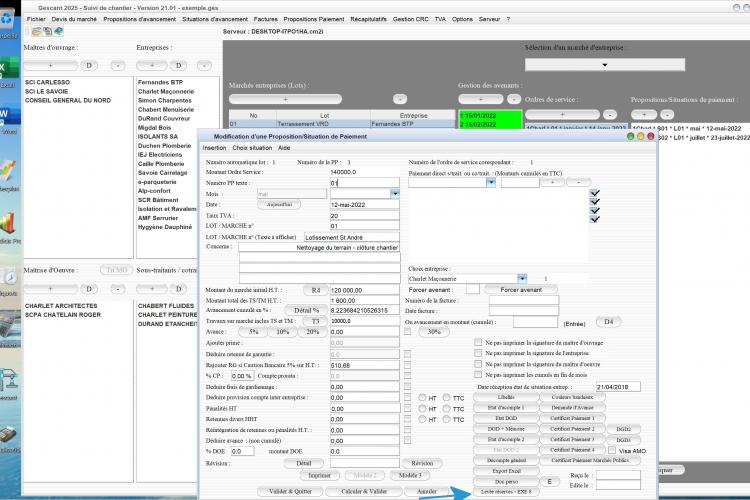Open the Insertion menu in the dialog
Image resolution: width=750 pixels, height=500 pixels.
point(214,148)
